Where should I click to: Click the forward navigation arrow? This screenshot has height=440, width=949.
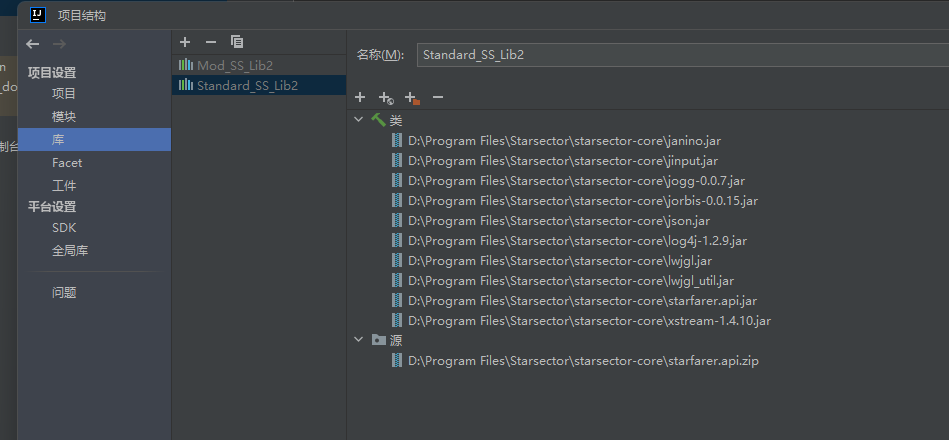[x=59, y=44]
